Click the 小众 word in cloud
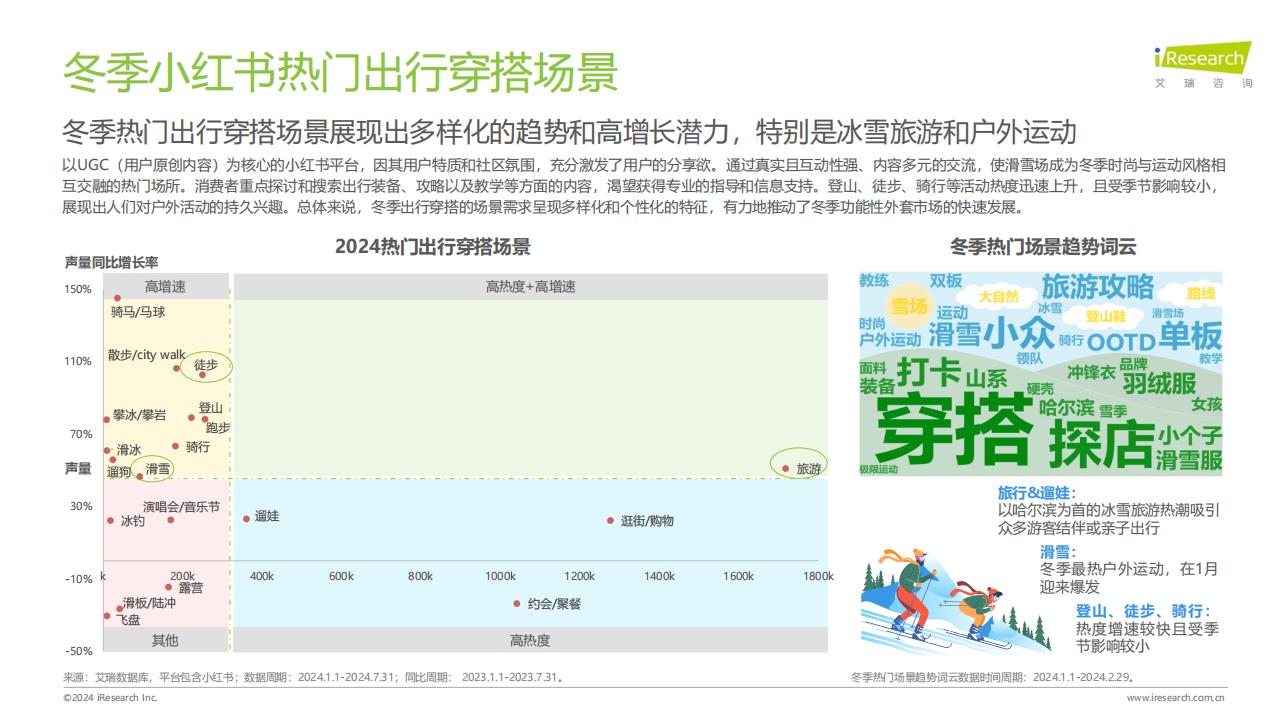1280x720 pixels. pos(1019,333)
